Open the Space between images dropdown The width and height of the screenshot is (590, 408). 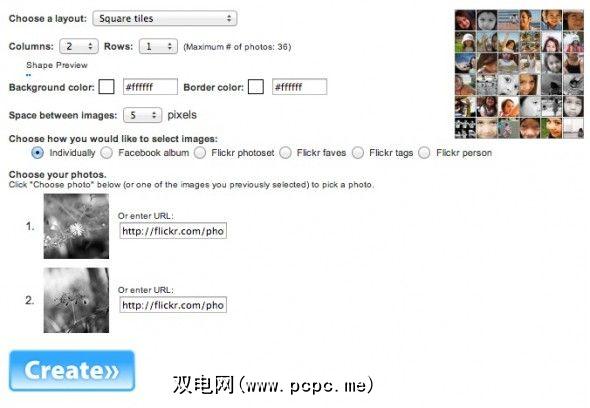pyautogui.click(x=143, y=115)
